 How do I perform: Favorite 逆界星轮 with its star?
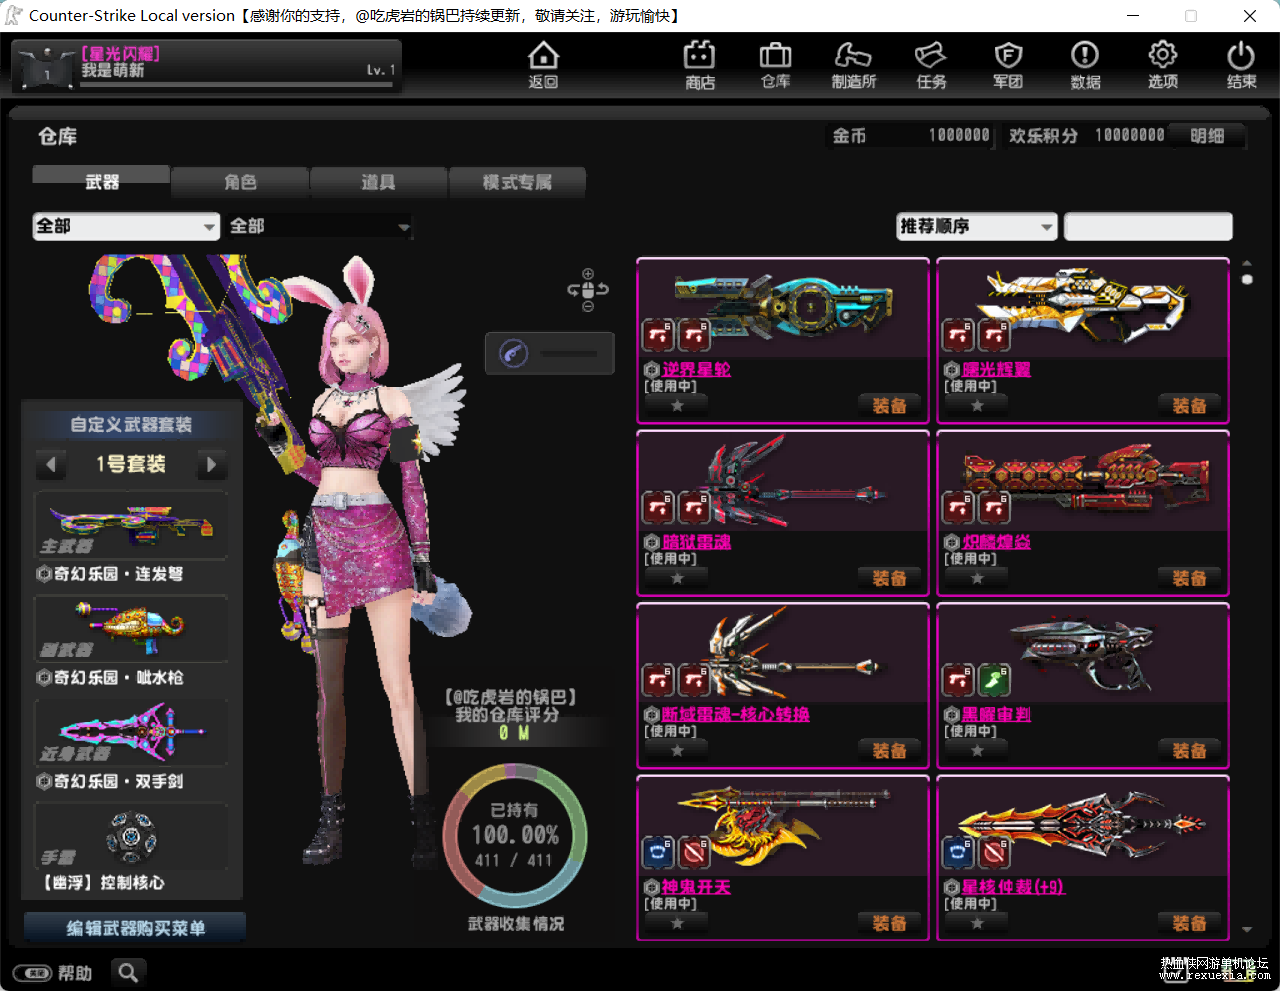[677, 406]
